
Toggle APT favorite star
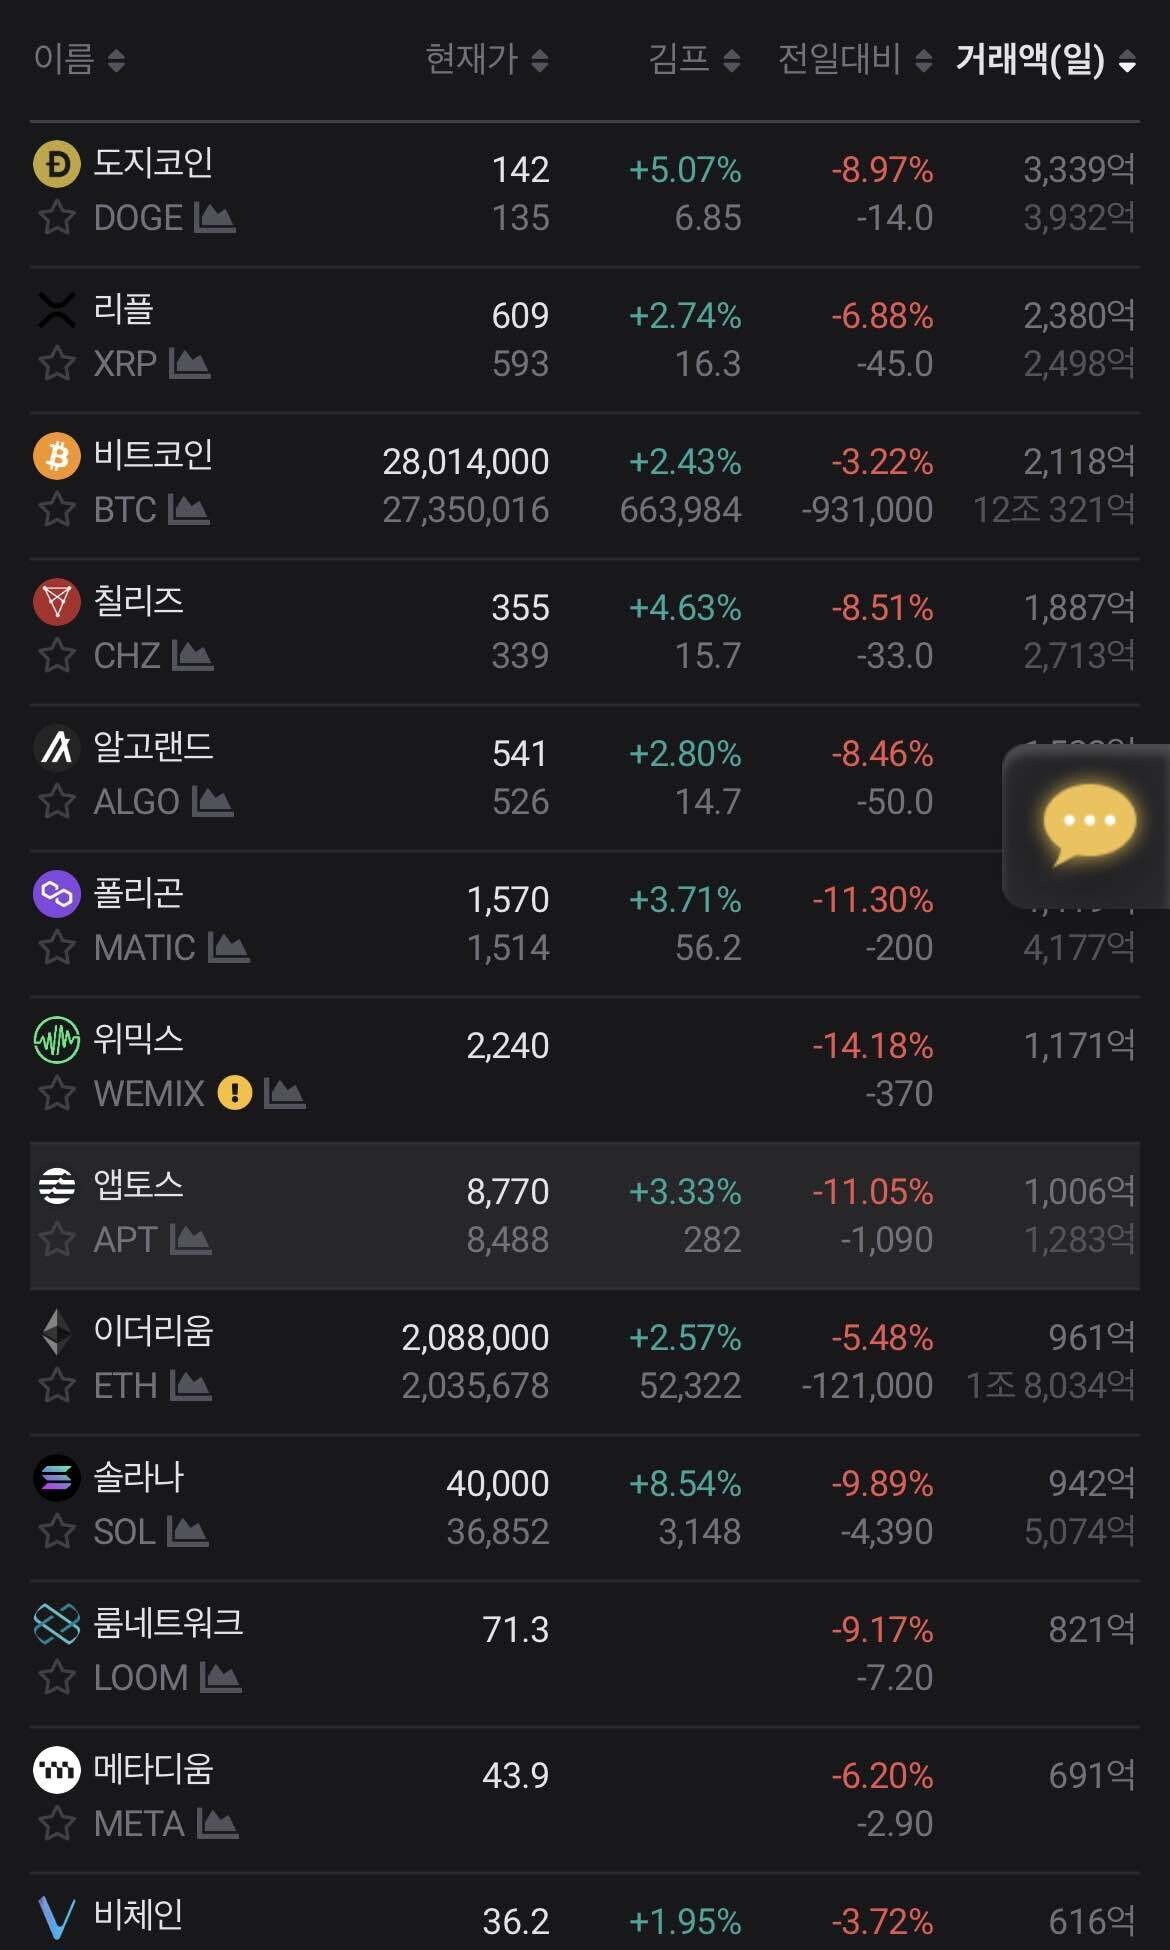tap(57, 1239)
